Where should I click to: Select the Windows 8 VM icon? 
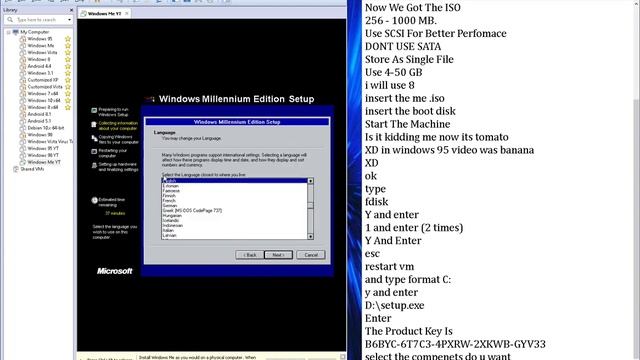(x=23, y=60)
